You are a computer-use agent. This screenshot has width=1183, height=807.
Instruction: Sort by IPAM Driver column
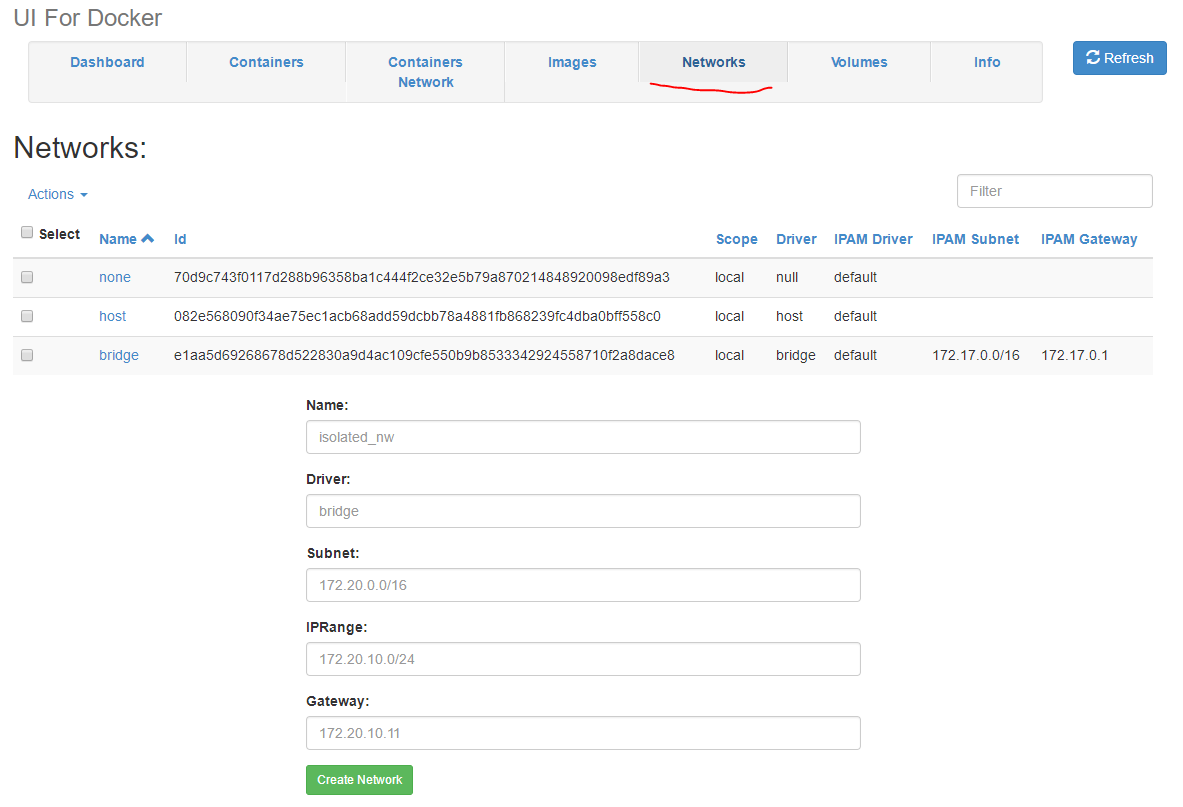point(873,239)
